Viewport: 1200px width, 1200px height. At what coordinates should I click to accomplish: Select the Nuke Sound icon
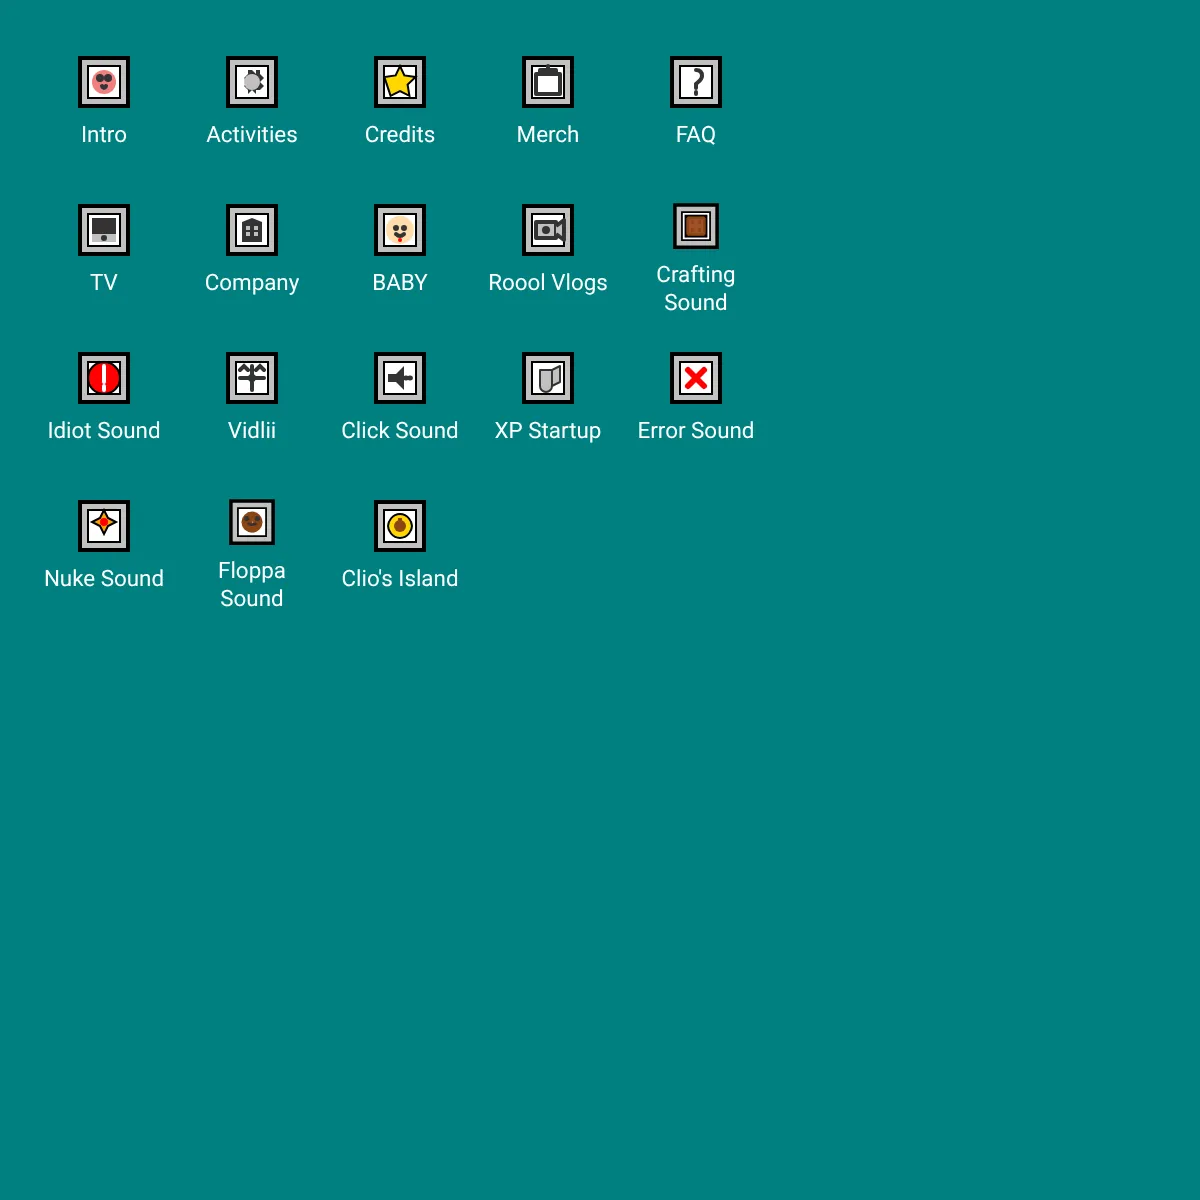(104, 525)
